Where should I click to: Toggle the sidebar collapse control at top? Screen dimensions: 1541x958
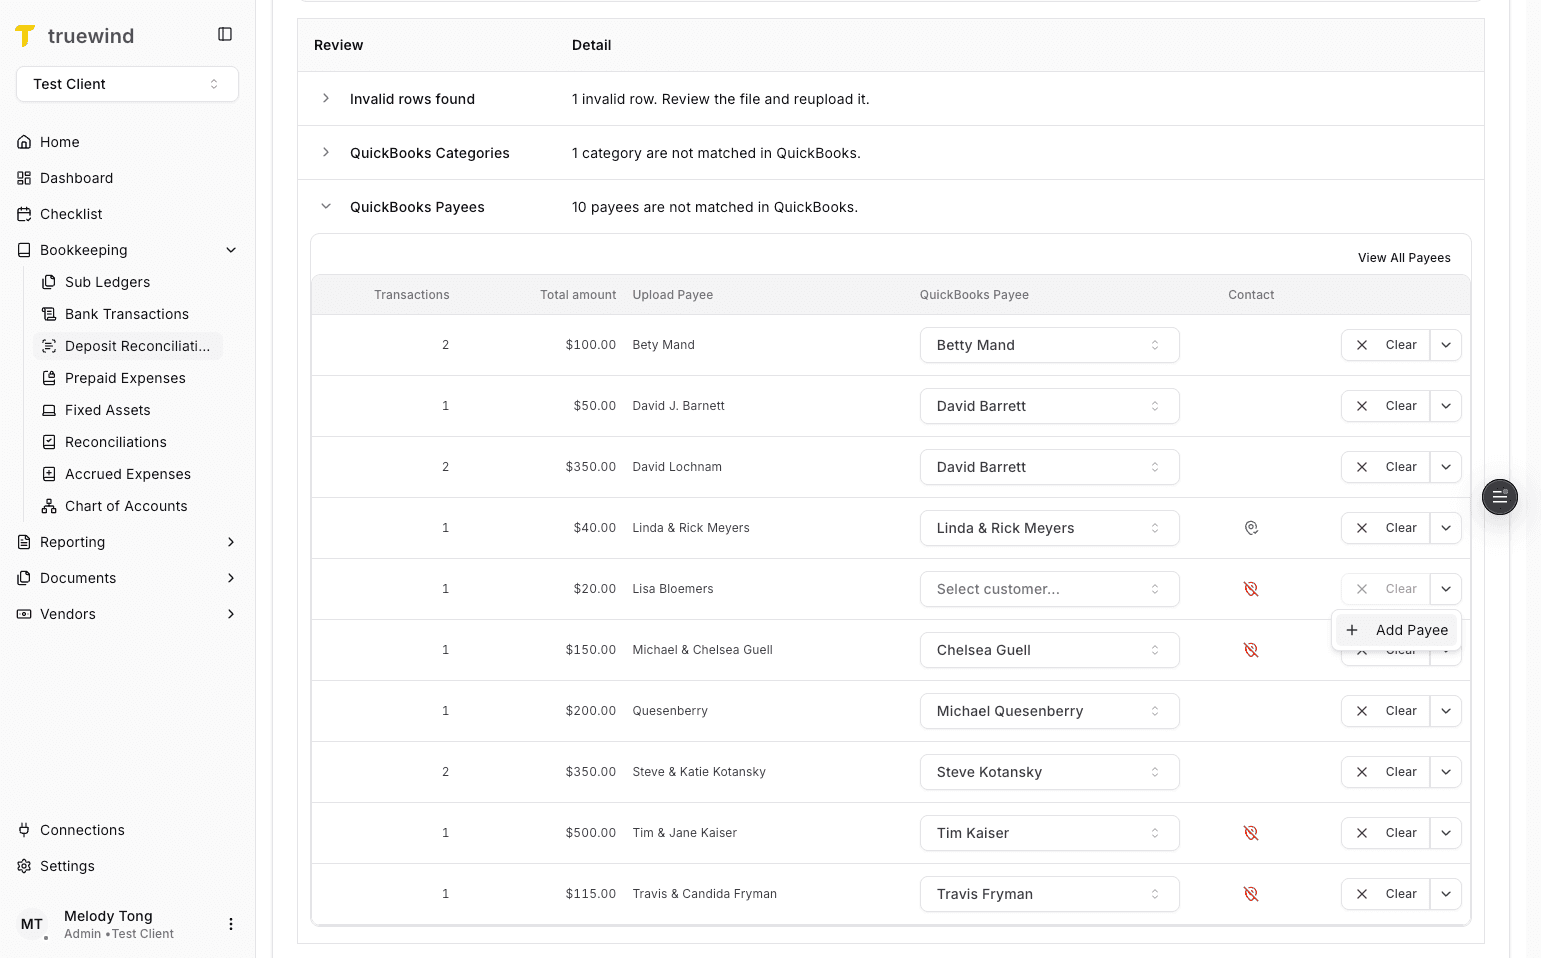point(224,33)
